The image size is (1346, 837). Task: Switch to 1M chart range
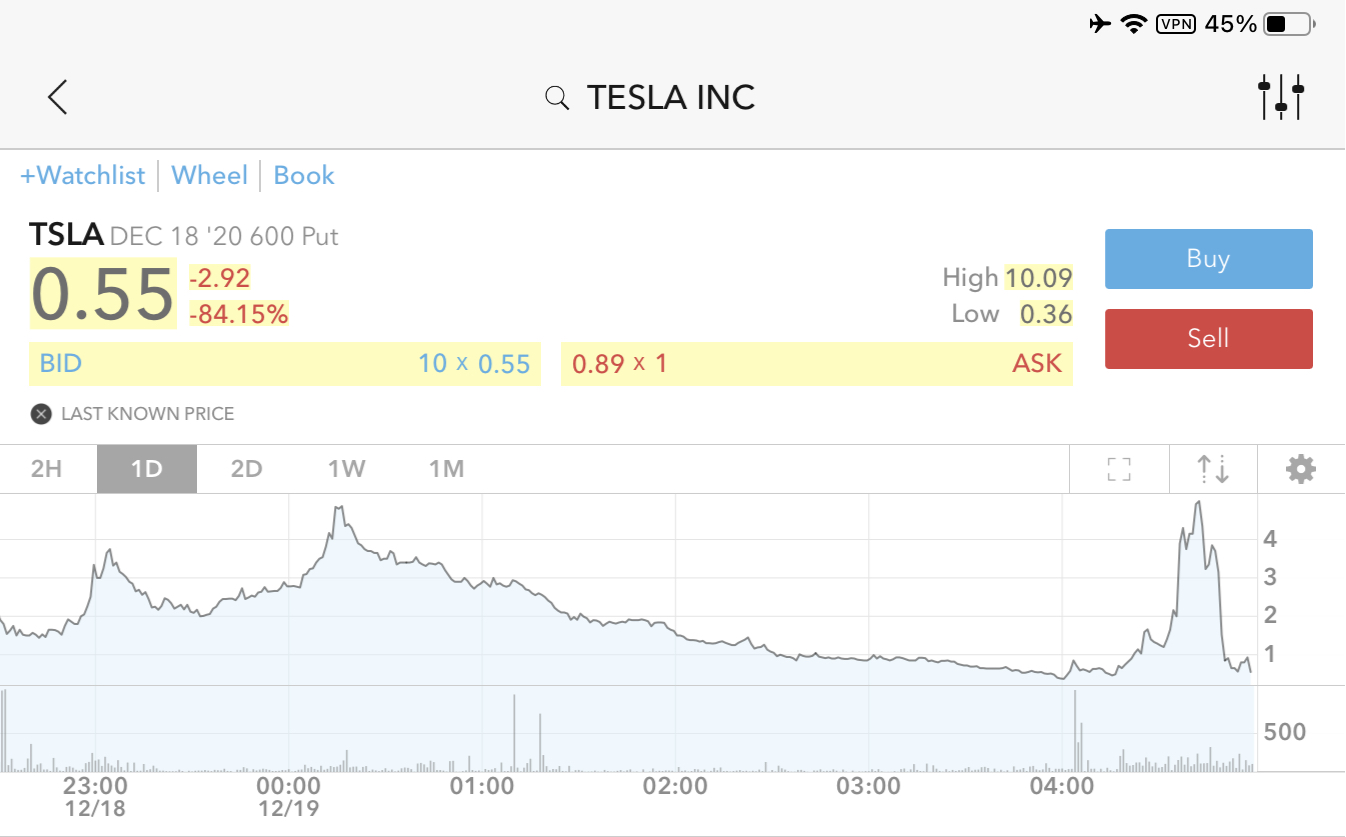tap(446, 469)
